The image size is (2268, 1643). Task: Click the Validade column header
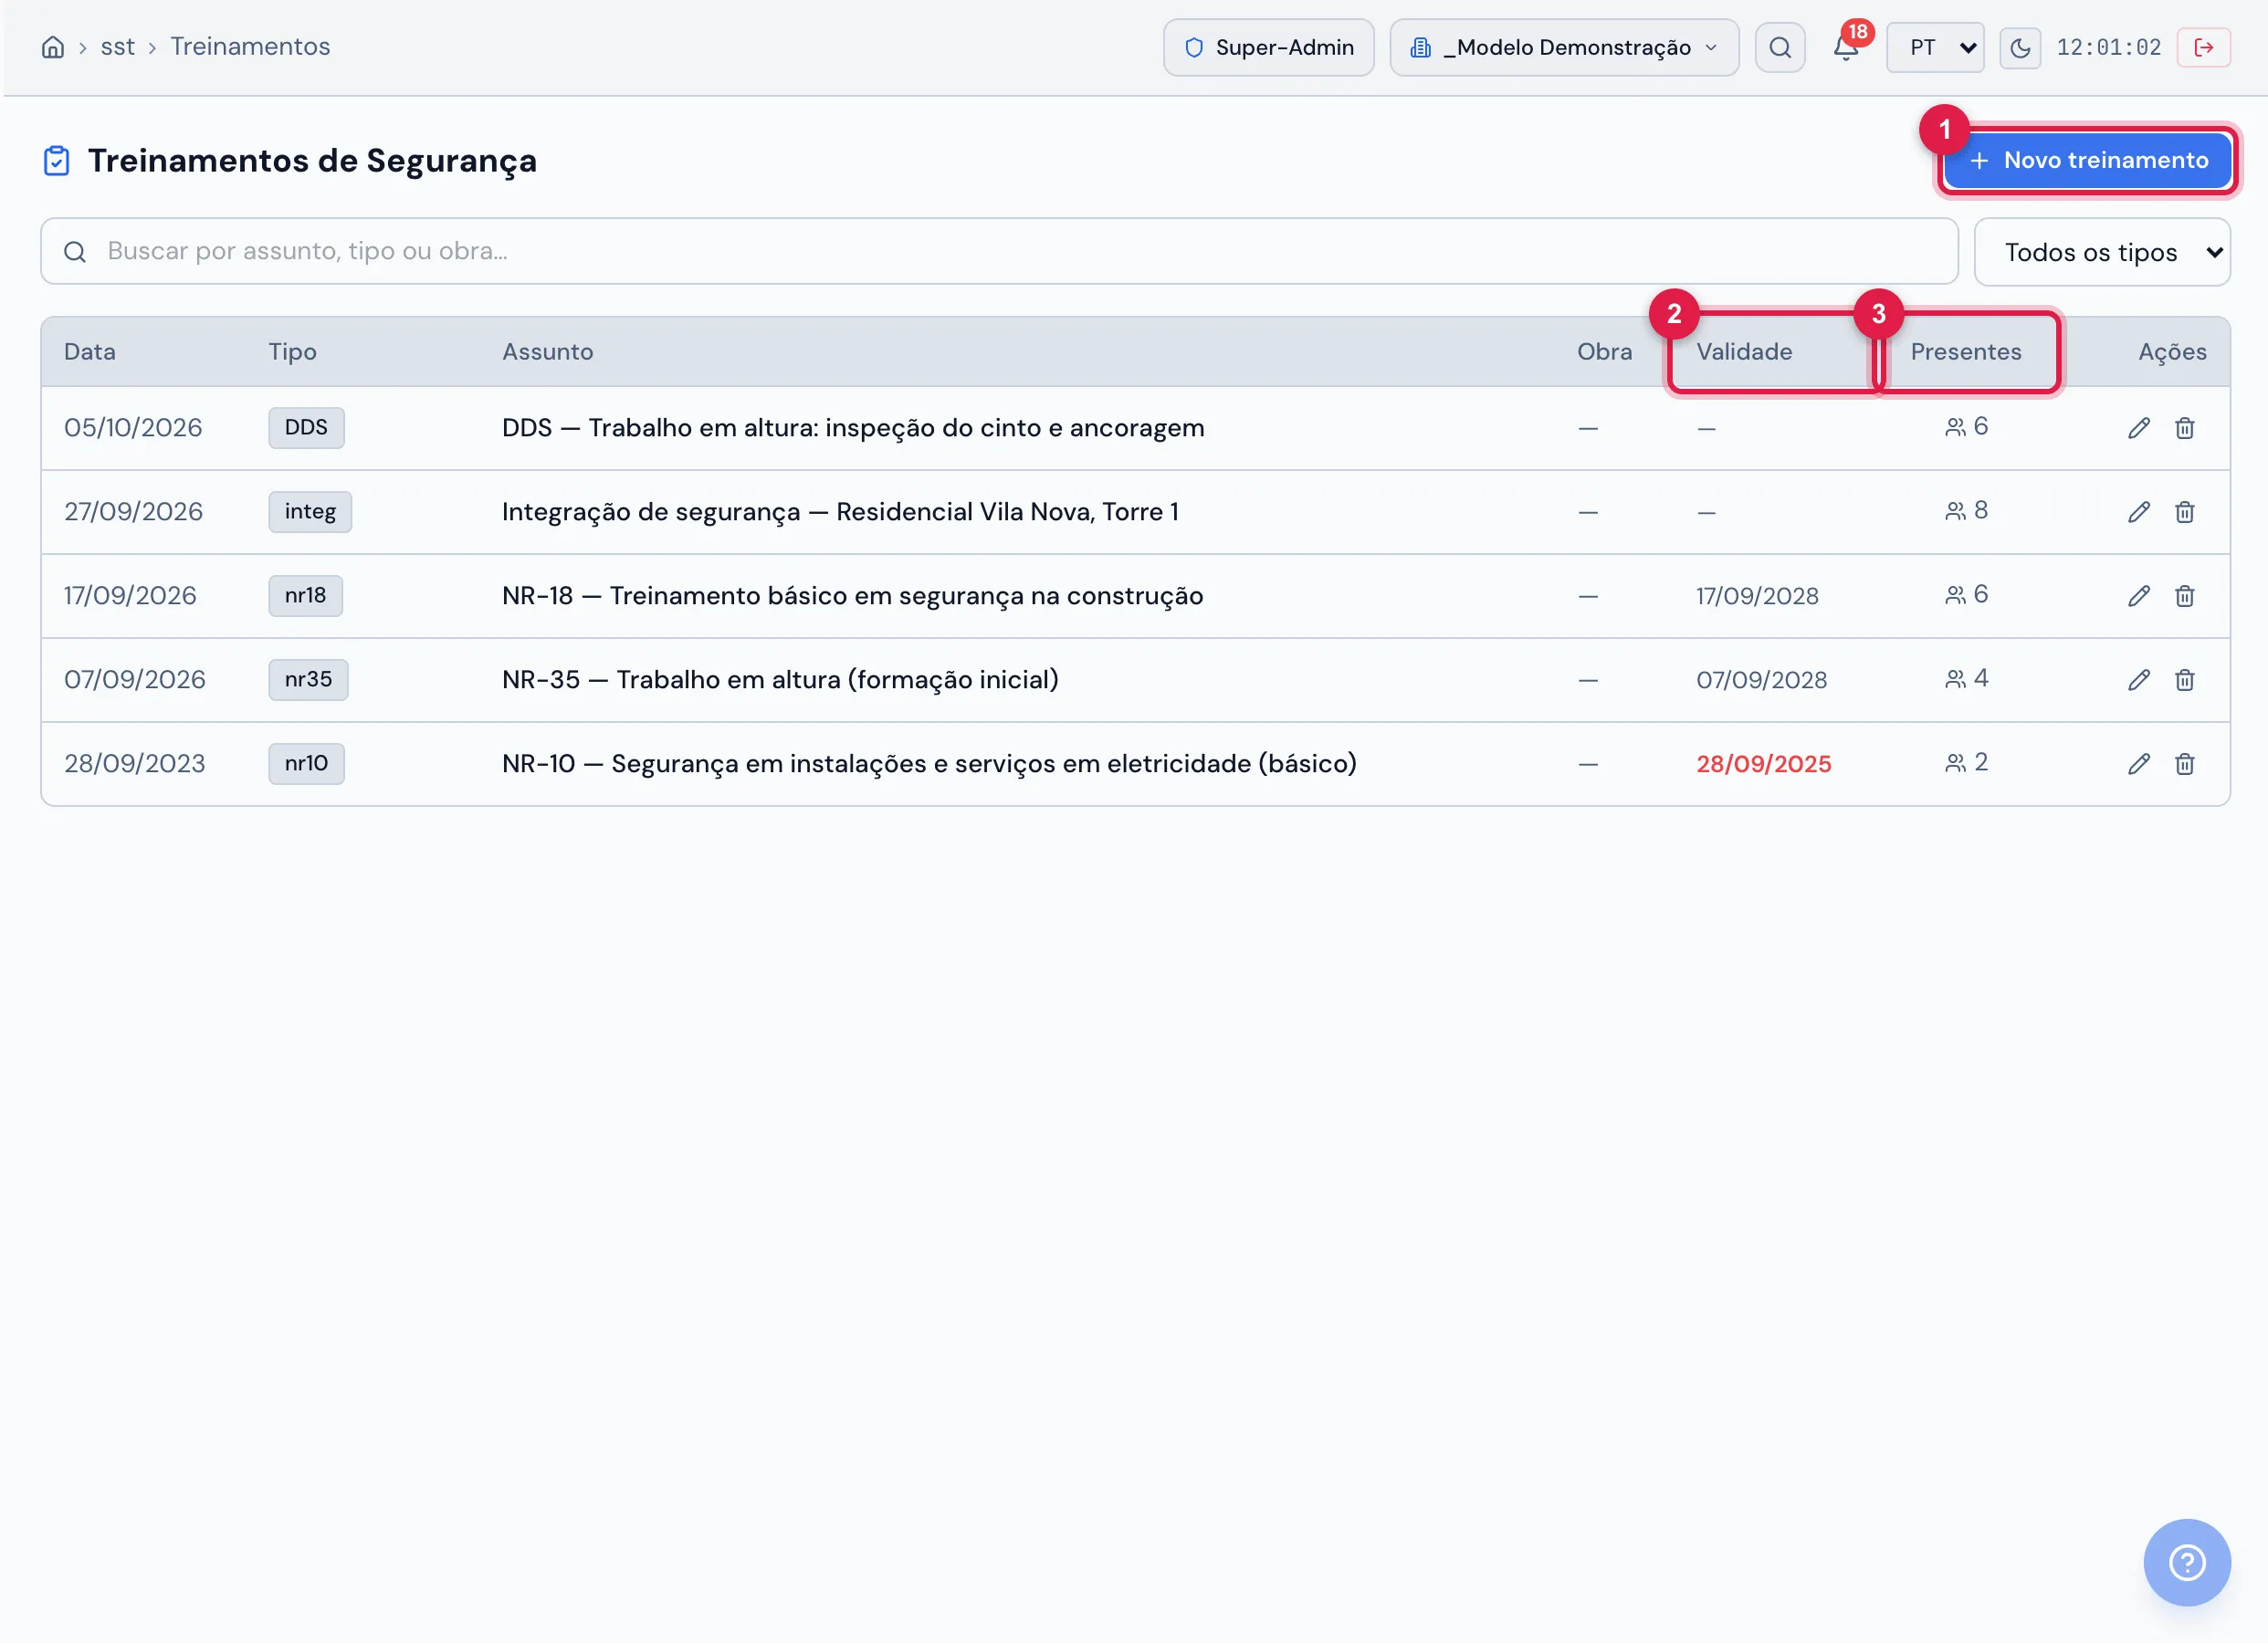[1744, 352]
